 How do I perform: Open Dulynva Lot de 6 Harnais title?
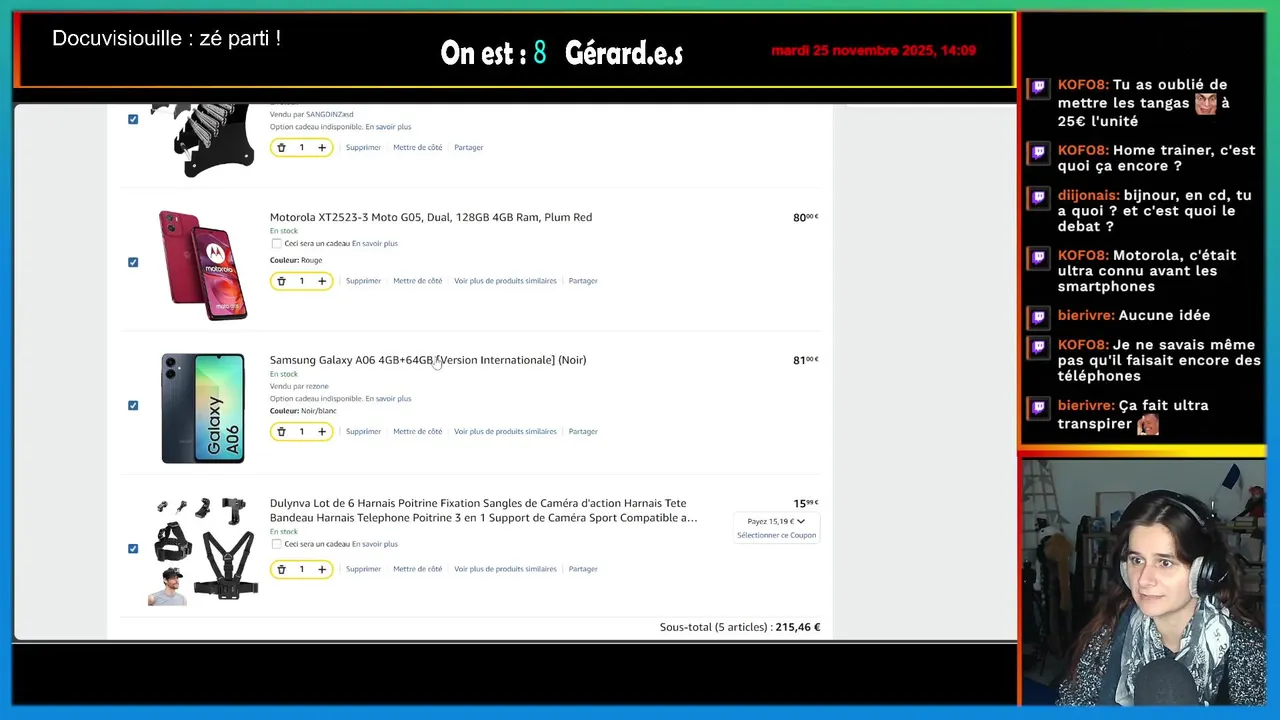(x=484, y=510)
